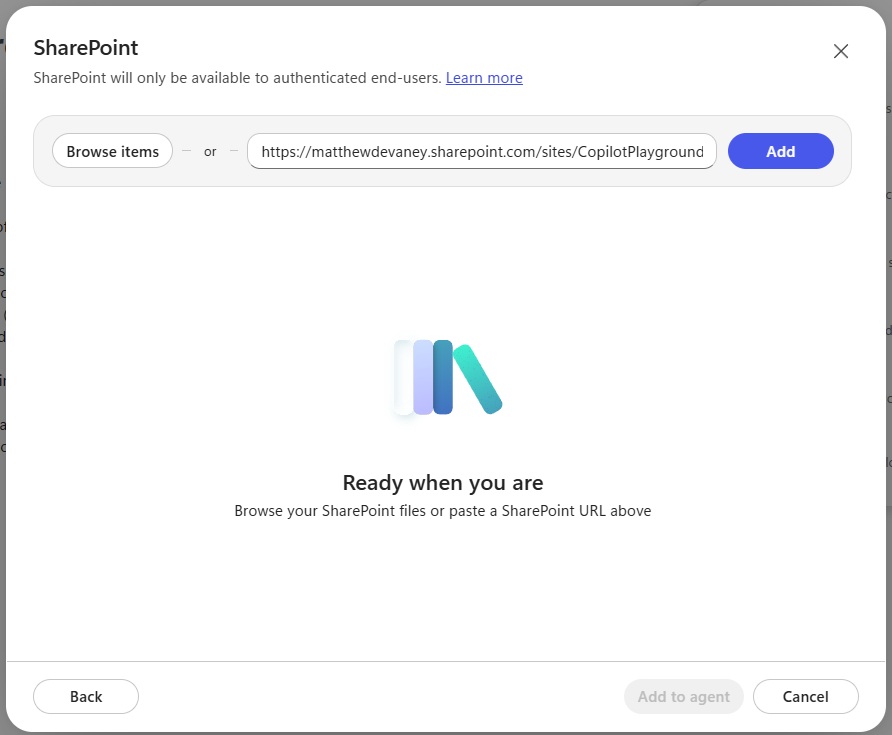Open the Learn more link
The image size is (892, 735).
484,78
